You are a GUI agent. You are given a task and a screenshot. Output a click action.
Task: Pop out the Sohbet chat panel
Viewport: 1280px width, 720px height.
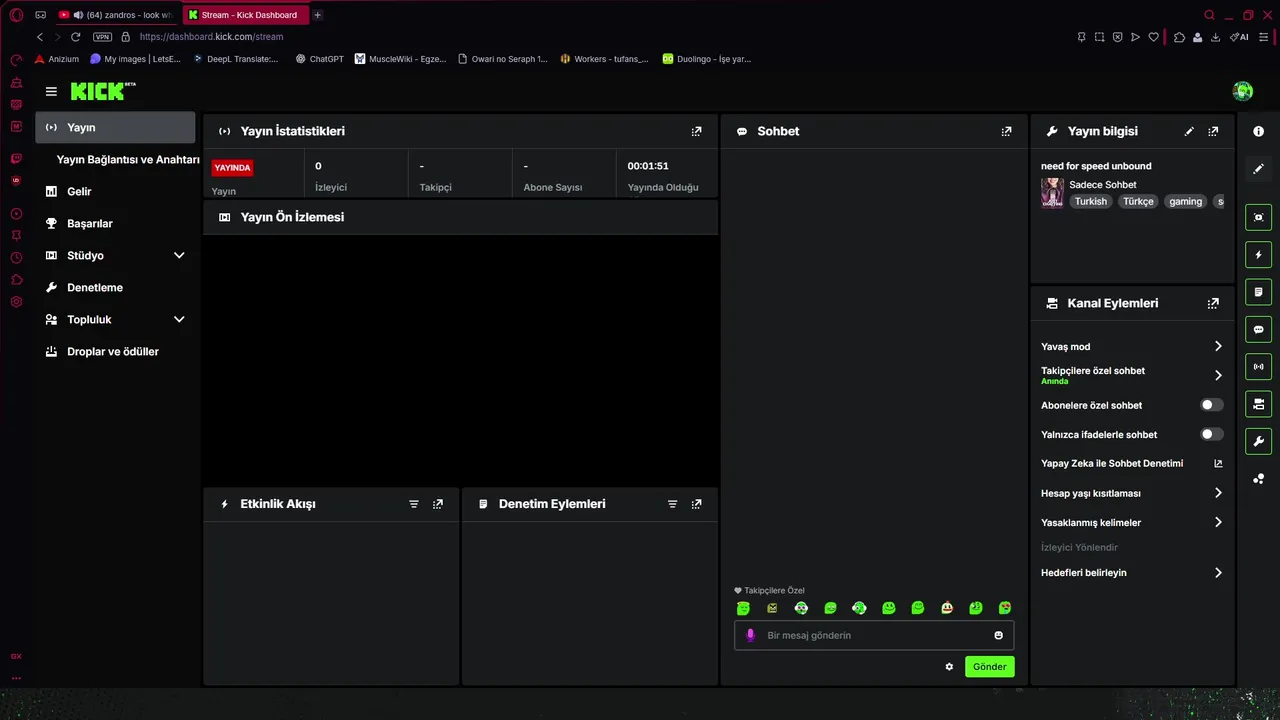[x=1007, y=131]
